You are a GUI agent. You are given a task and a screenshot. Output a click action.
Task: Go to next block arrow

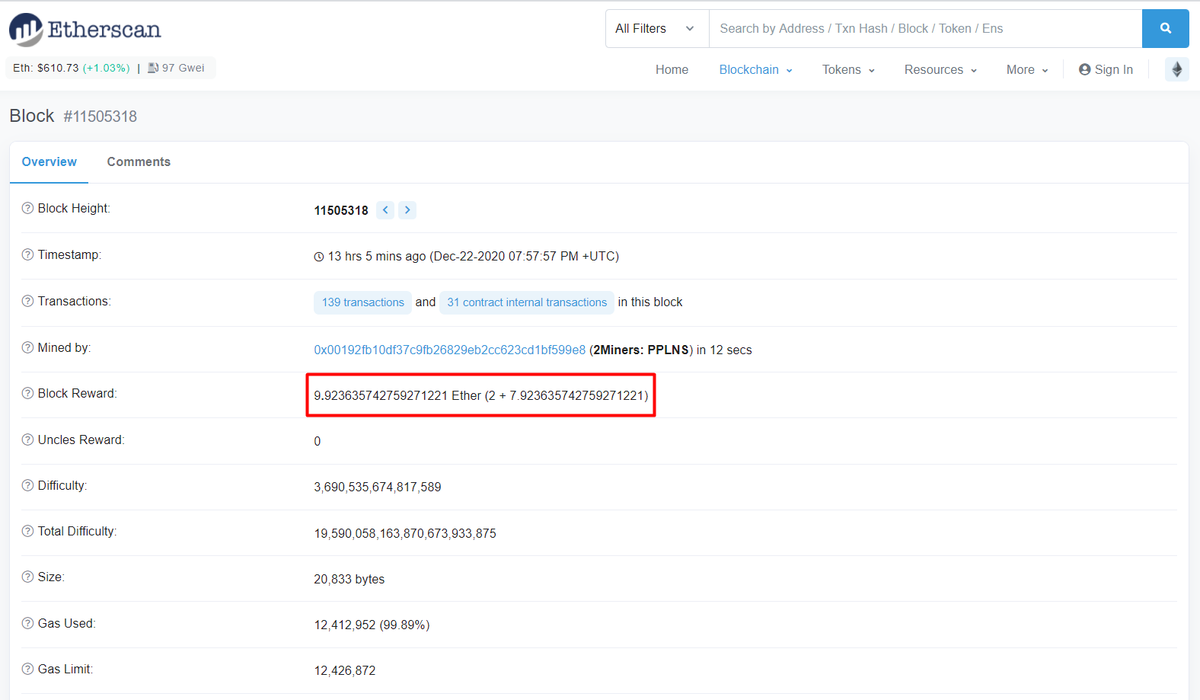[407, 210]
